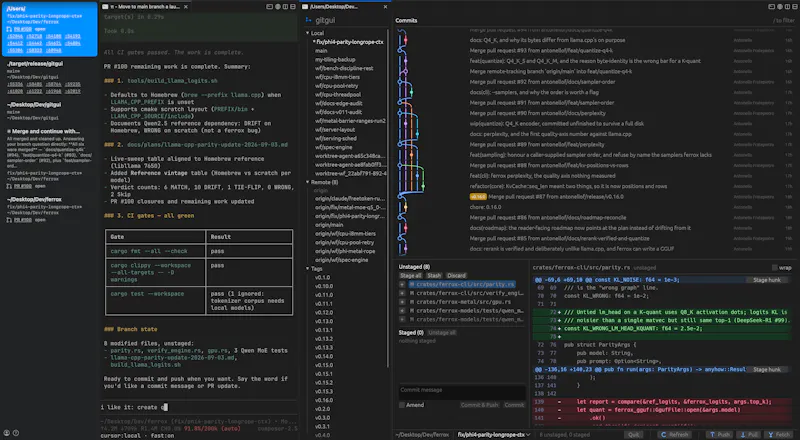Open the fix/phi4-parity-longrope-ctx branch dropdown

click(494, 434)
